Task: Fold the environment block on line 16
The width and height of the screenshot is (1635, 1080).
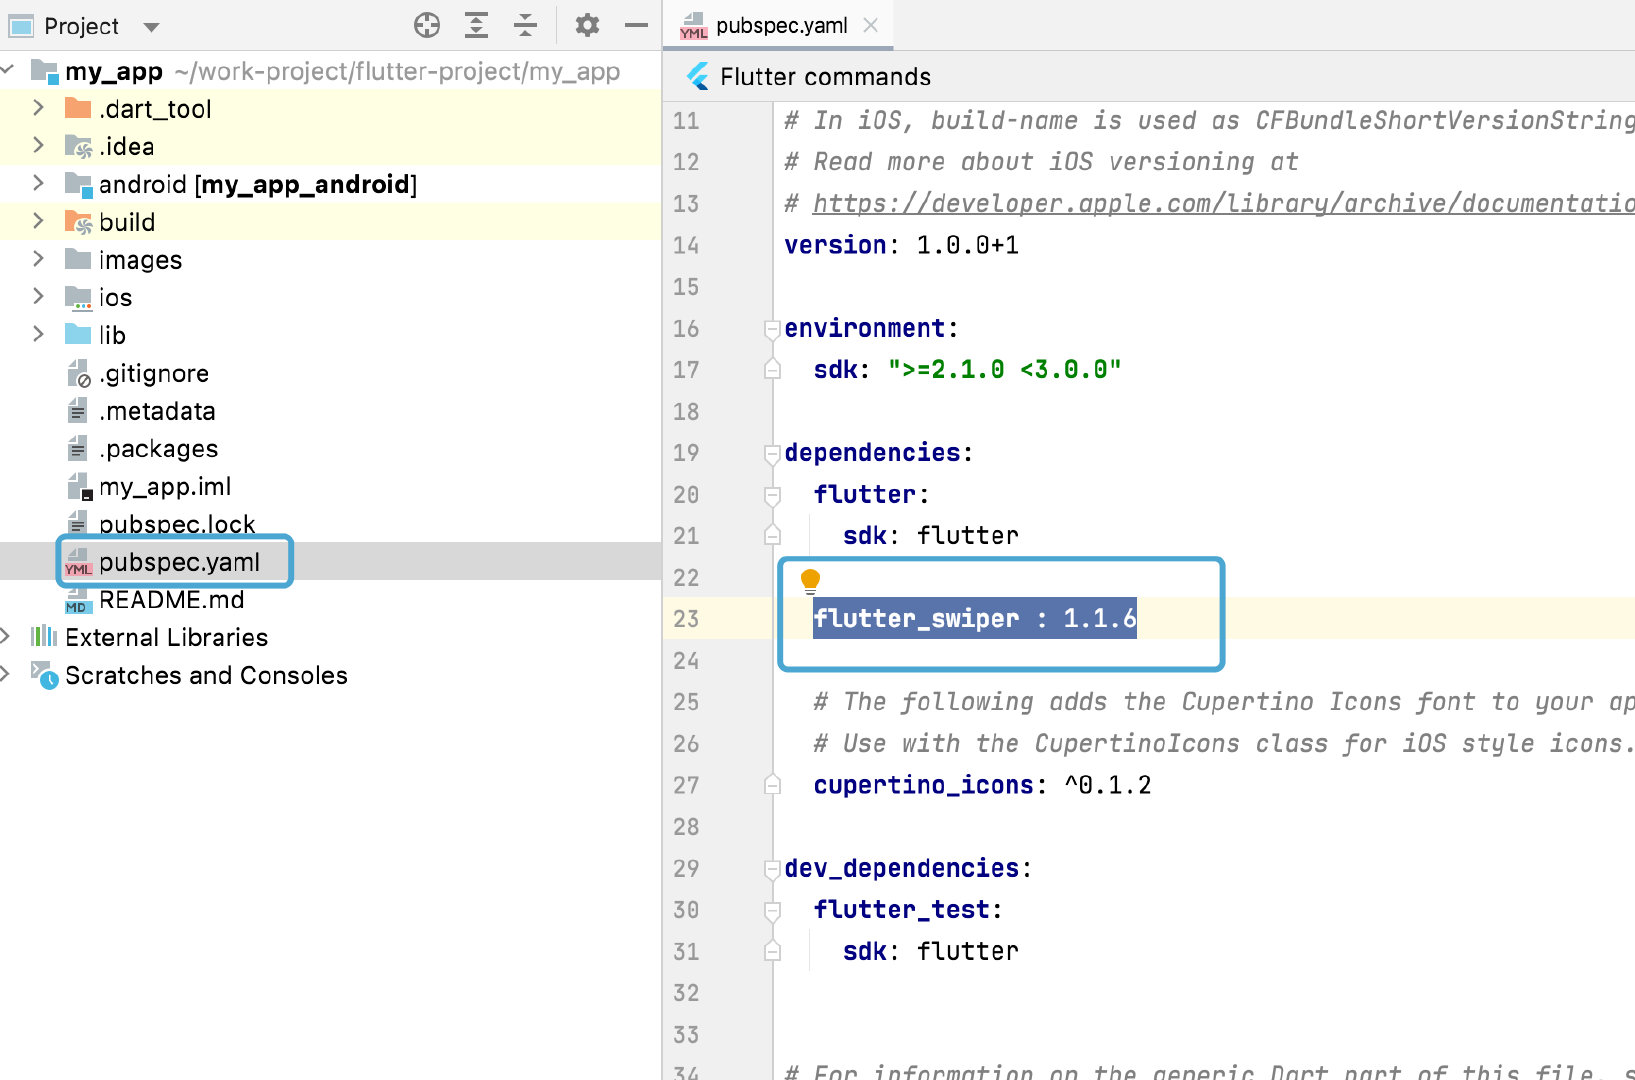Action: [x=772, y=328]
